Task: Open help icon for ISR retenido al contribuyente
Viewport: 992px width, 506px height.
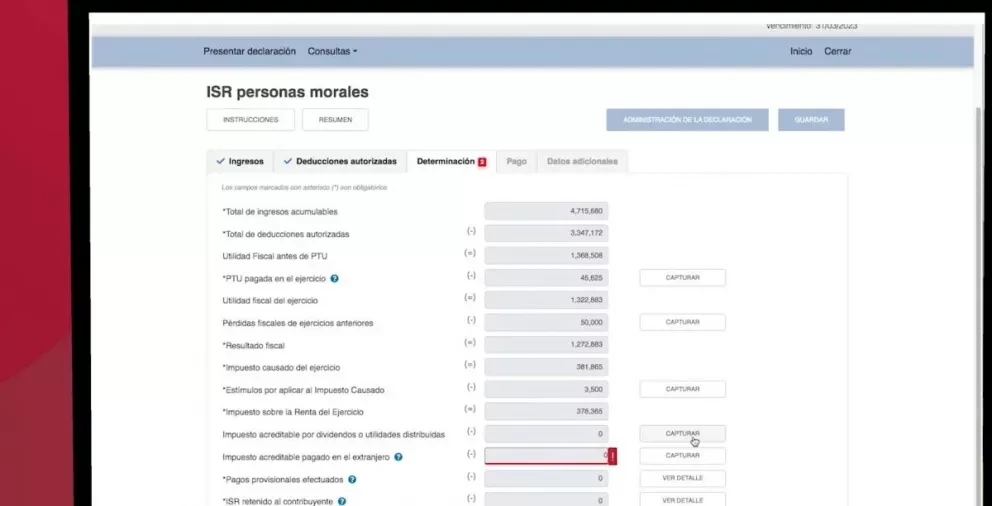Action: (342, 501)
